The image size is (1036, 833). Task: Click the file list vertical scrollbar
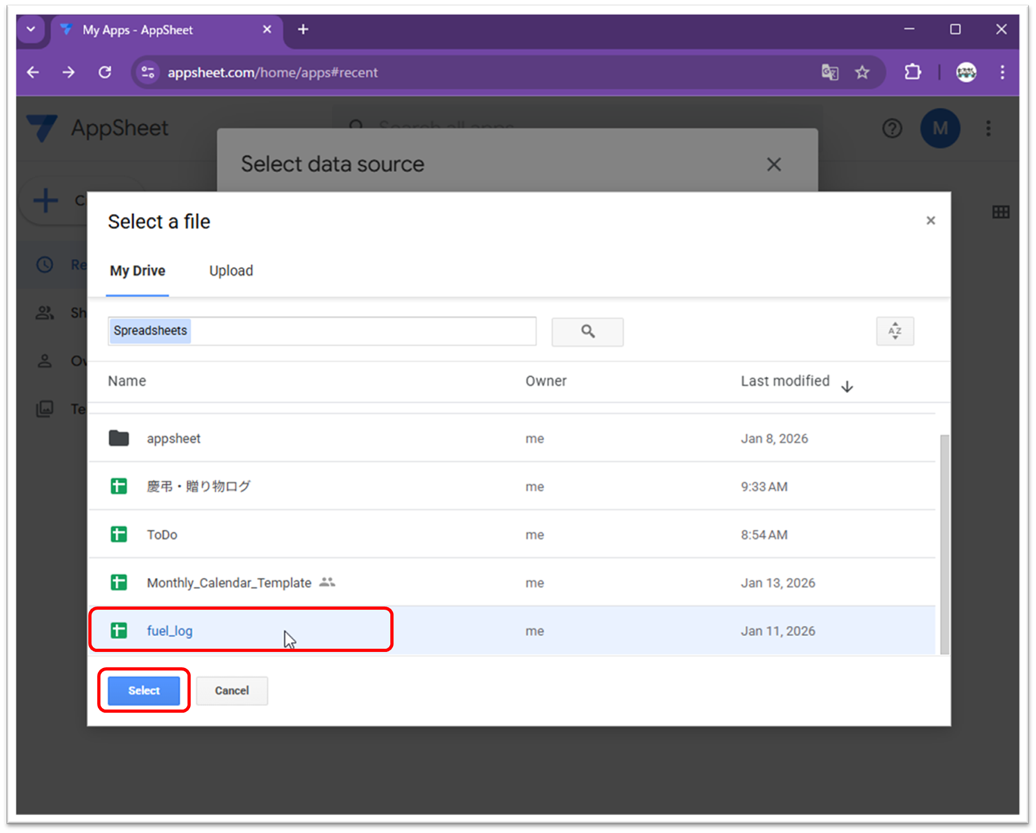(944, 540)
